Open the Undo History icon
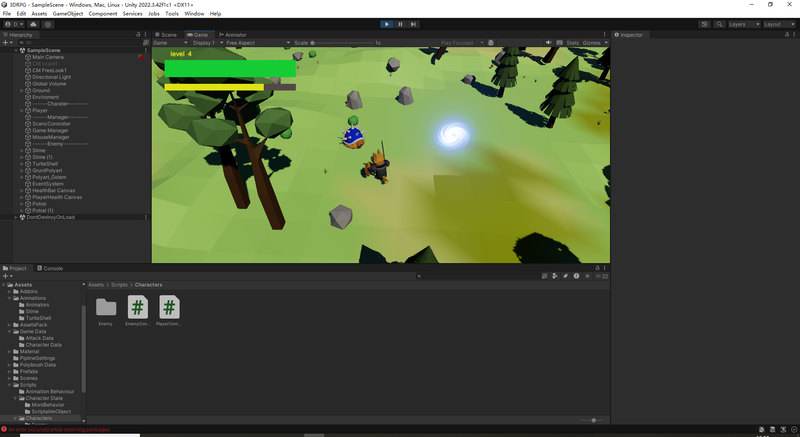The image size is (800, 437). (x=705, y=24)
